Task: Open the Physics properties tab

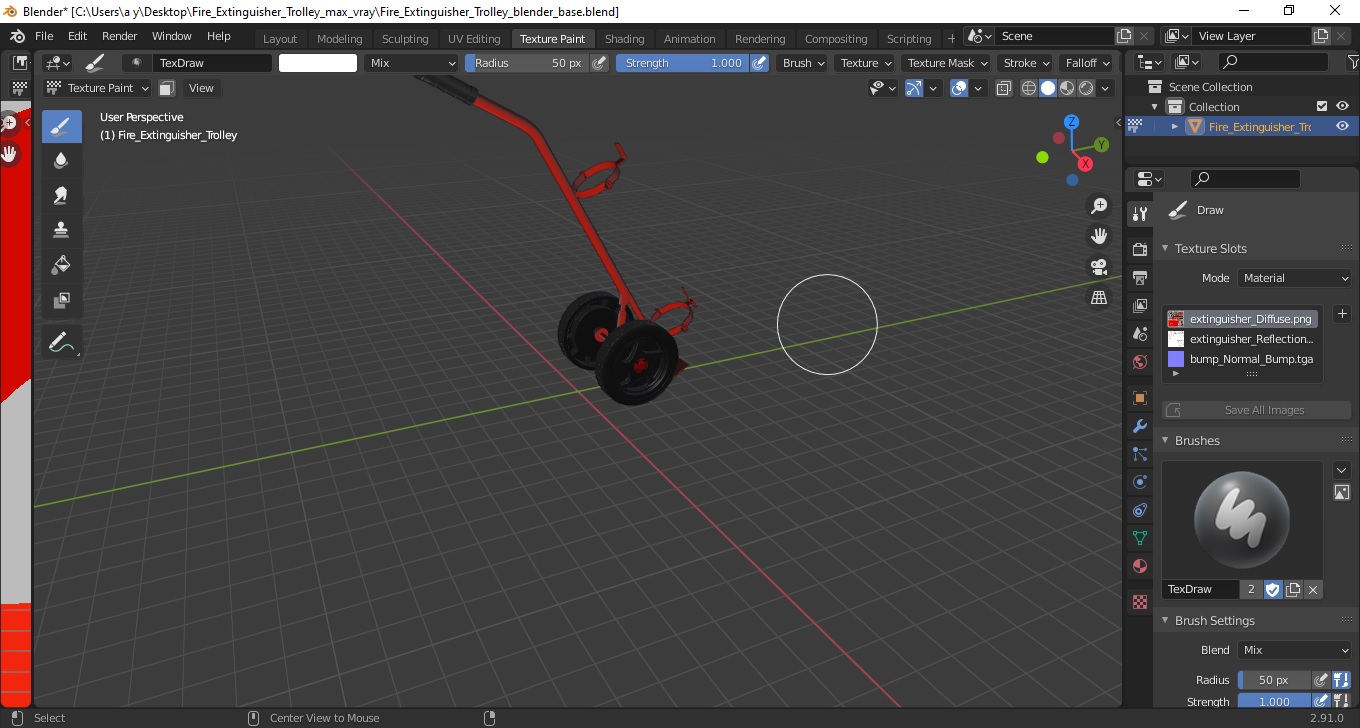Action: pyautogui.click(x=1139, y=482)
